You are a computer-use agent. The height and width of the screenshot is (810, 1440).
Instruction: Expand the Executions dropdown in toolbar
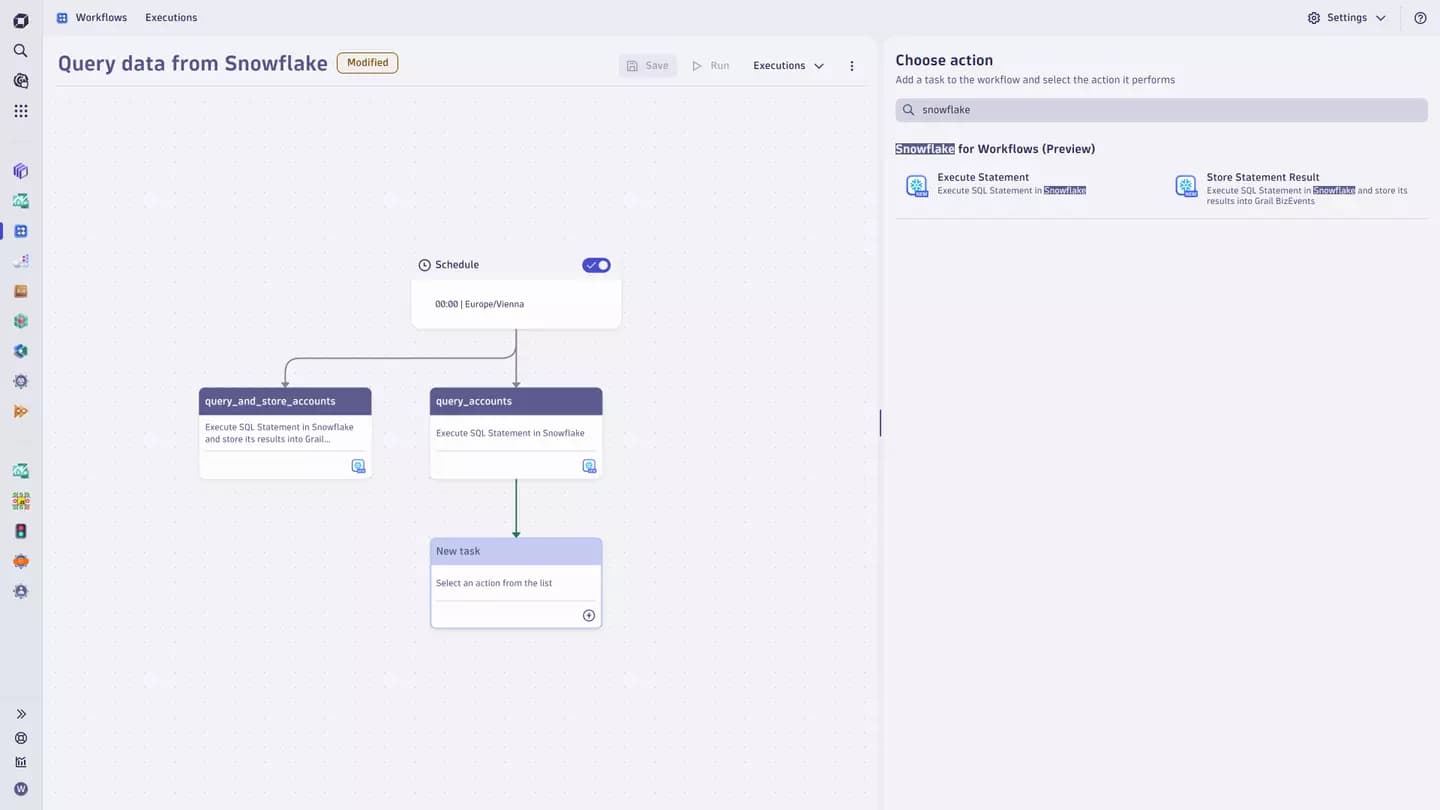788,66
